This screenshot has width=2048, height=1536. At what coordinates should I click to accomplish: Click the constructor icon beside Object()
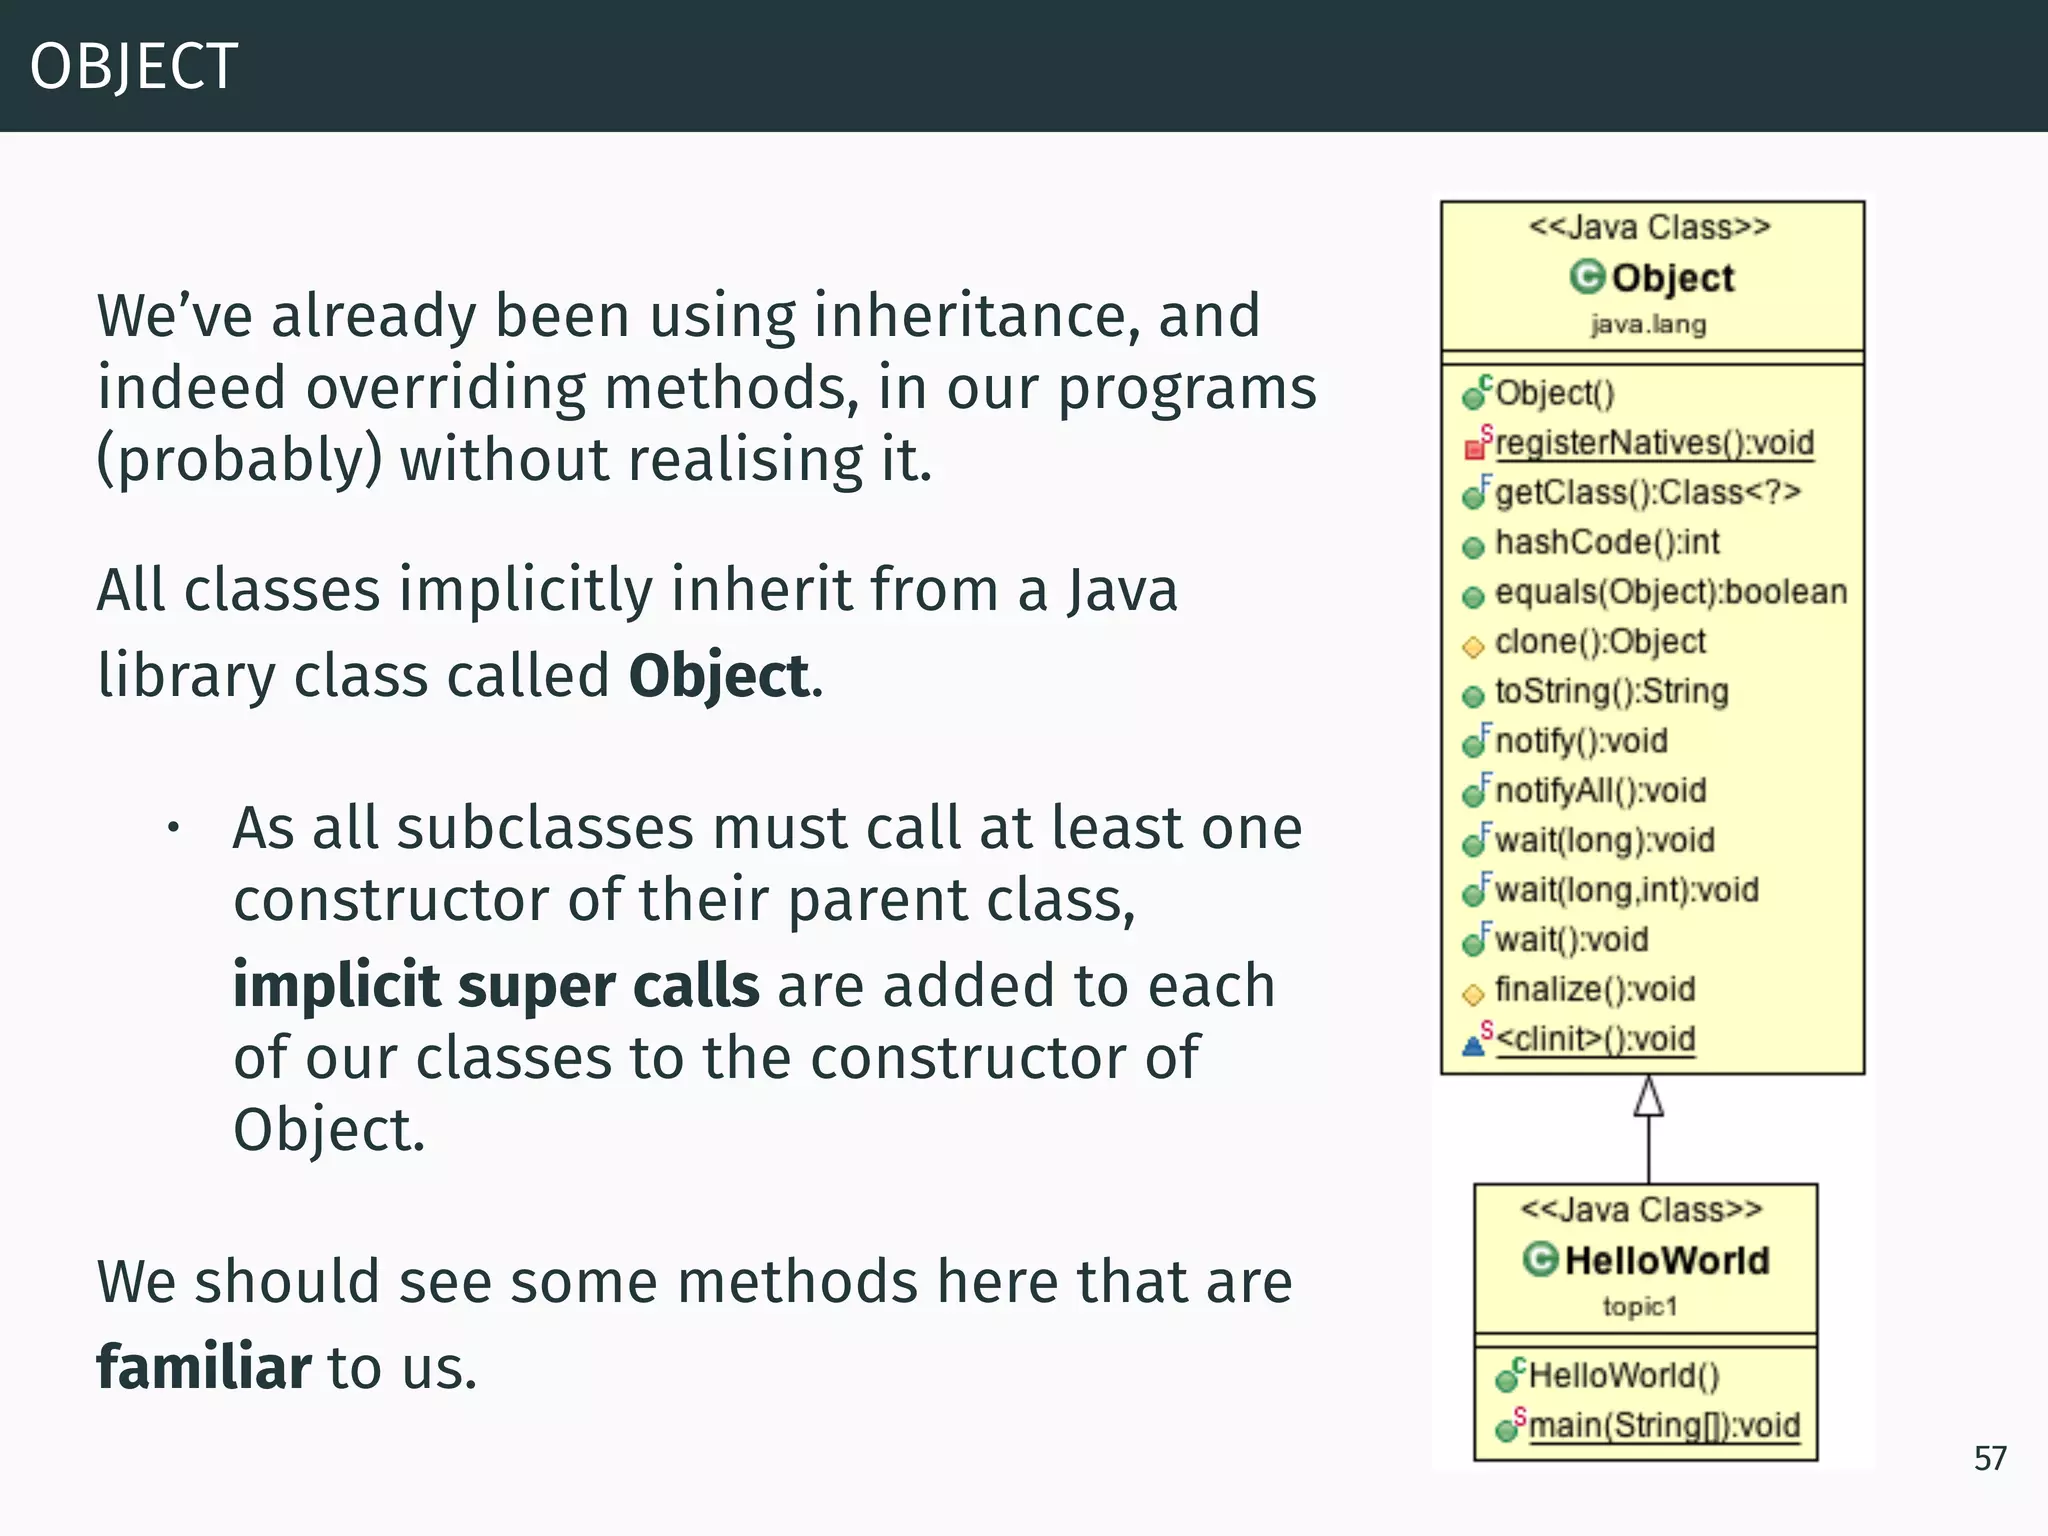(1475, 397)
